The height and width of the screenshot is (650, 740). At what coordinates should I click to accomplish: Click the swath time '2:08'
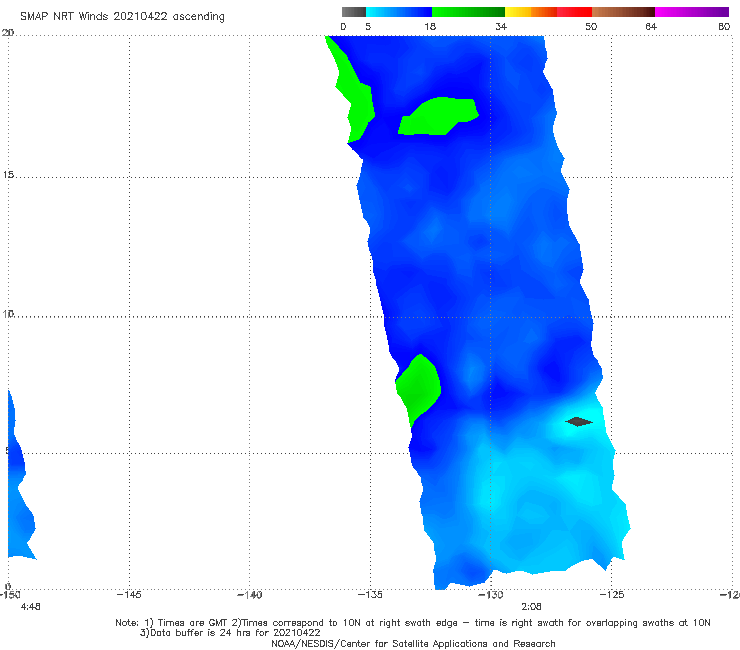click(531, 607)
